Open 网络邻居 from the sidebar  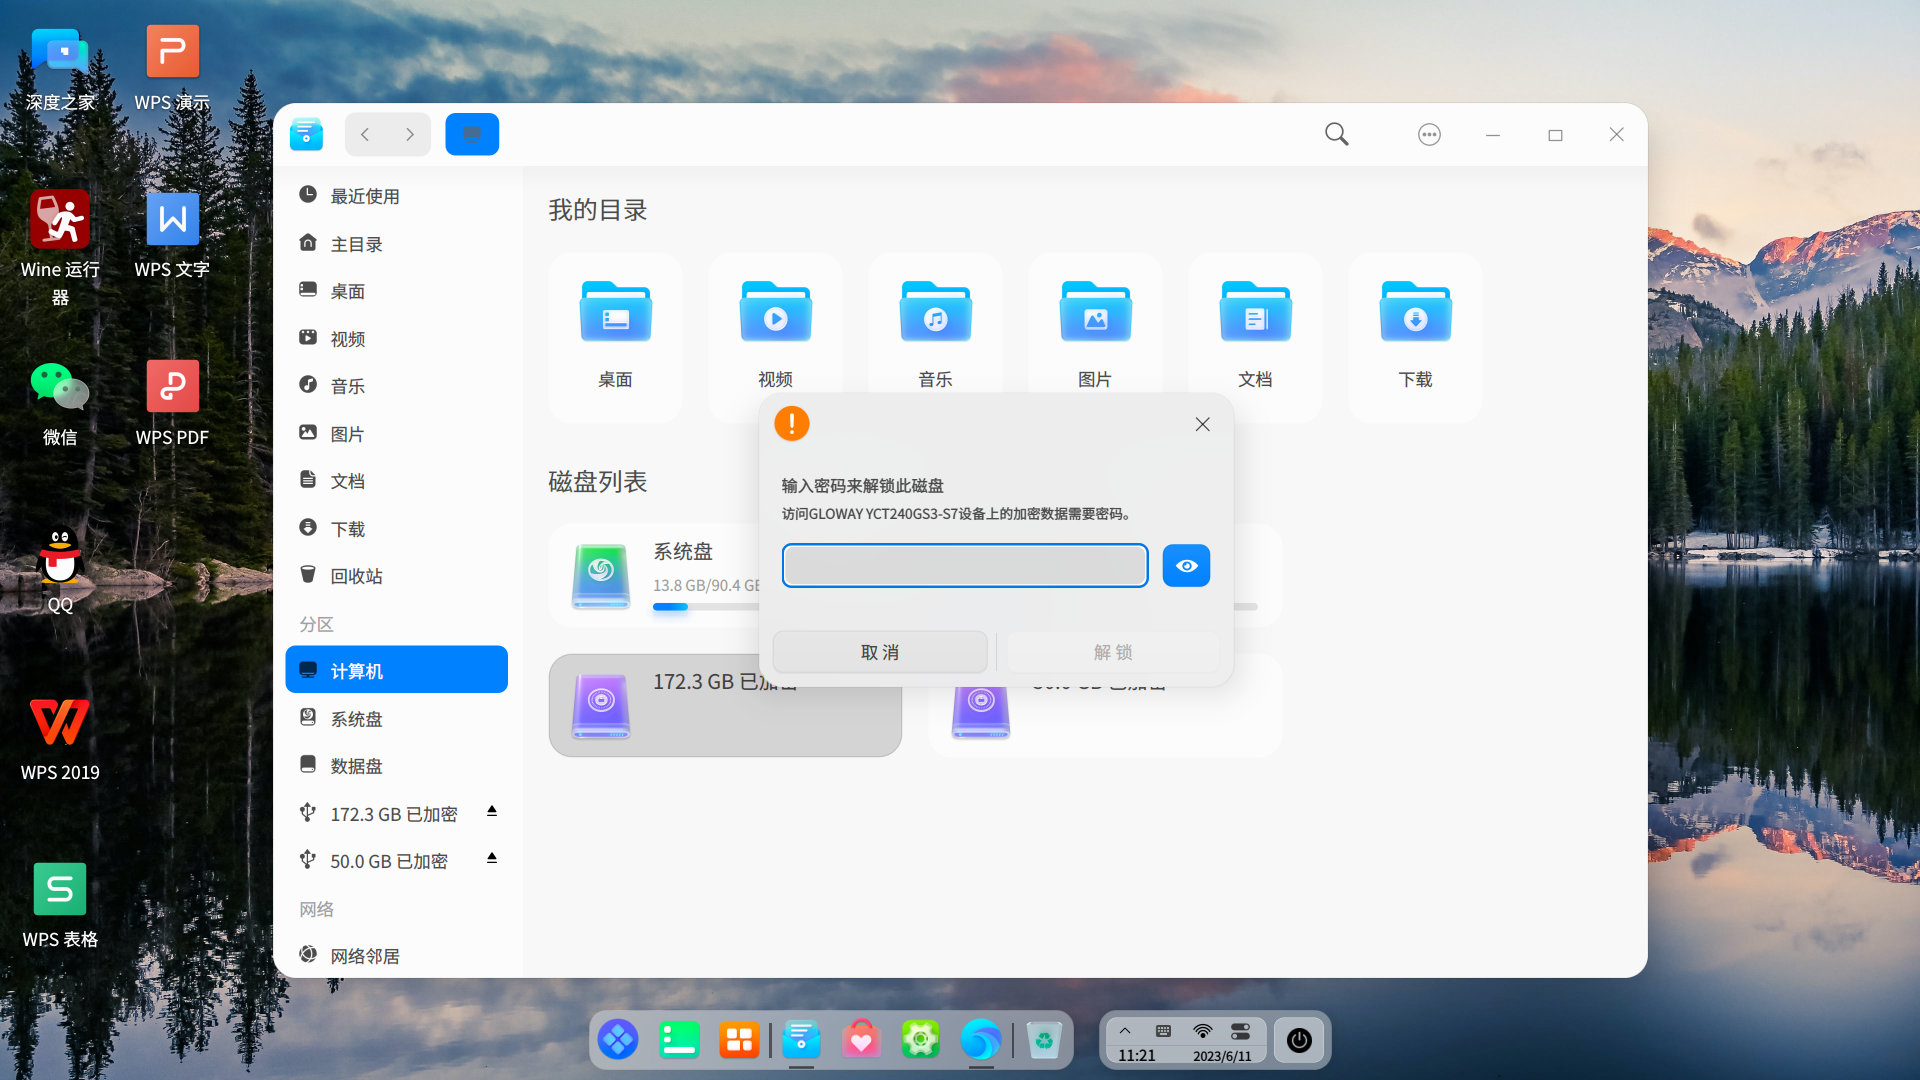[364, 955]
